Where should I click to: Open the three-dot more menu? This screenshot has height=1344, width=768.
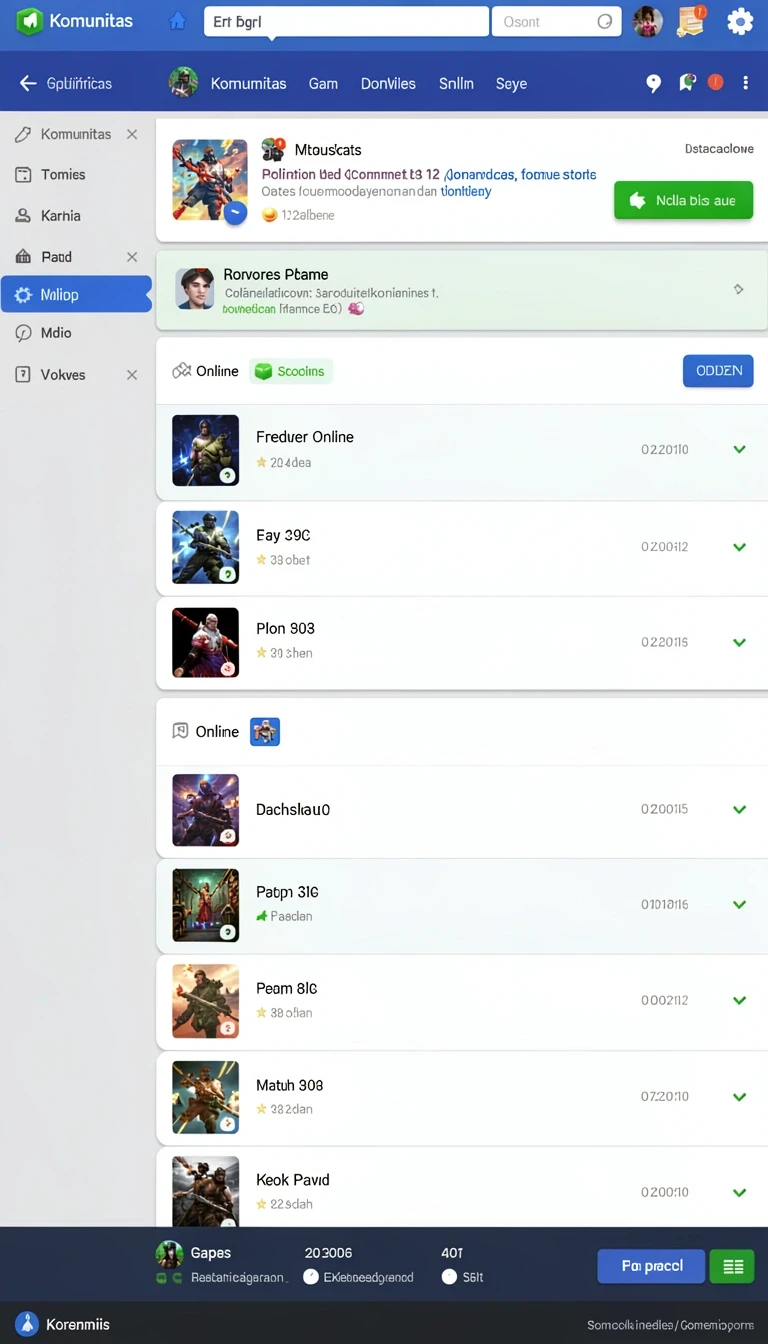746,83
